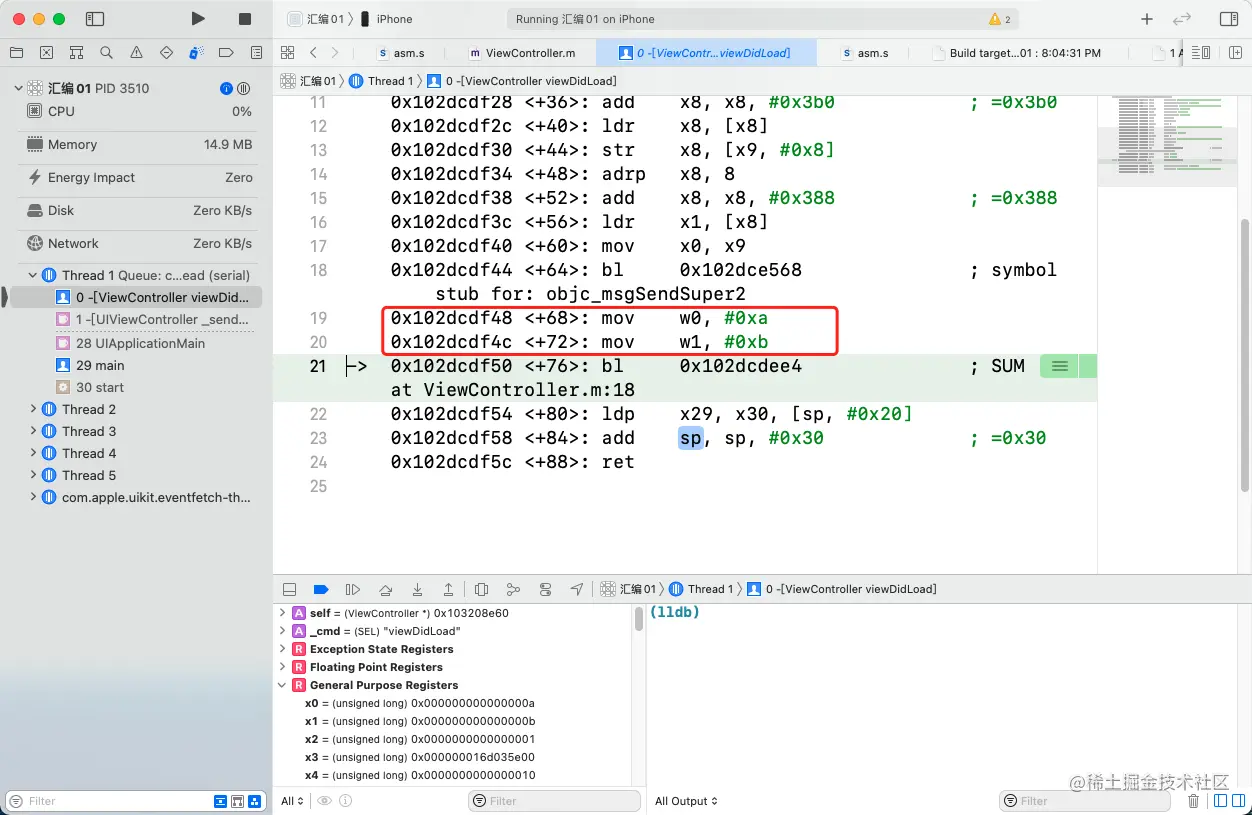Screen dimensions: 1252x815
Task: Collapse General Purpose Registers
Action: 283,685
